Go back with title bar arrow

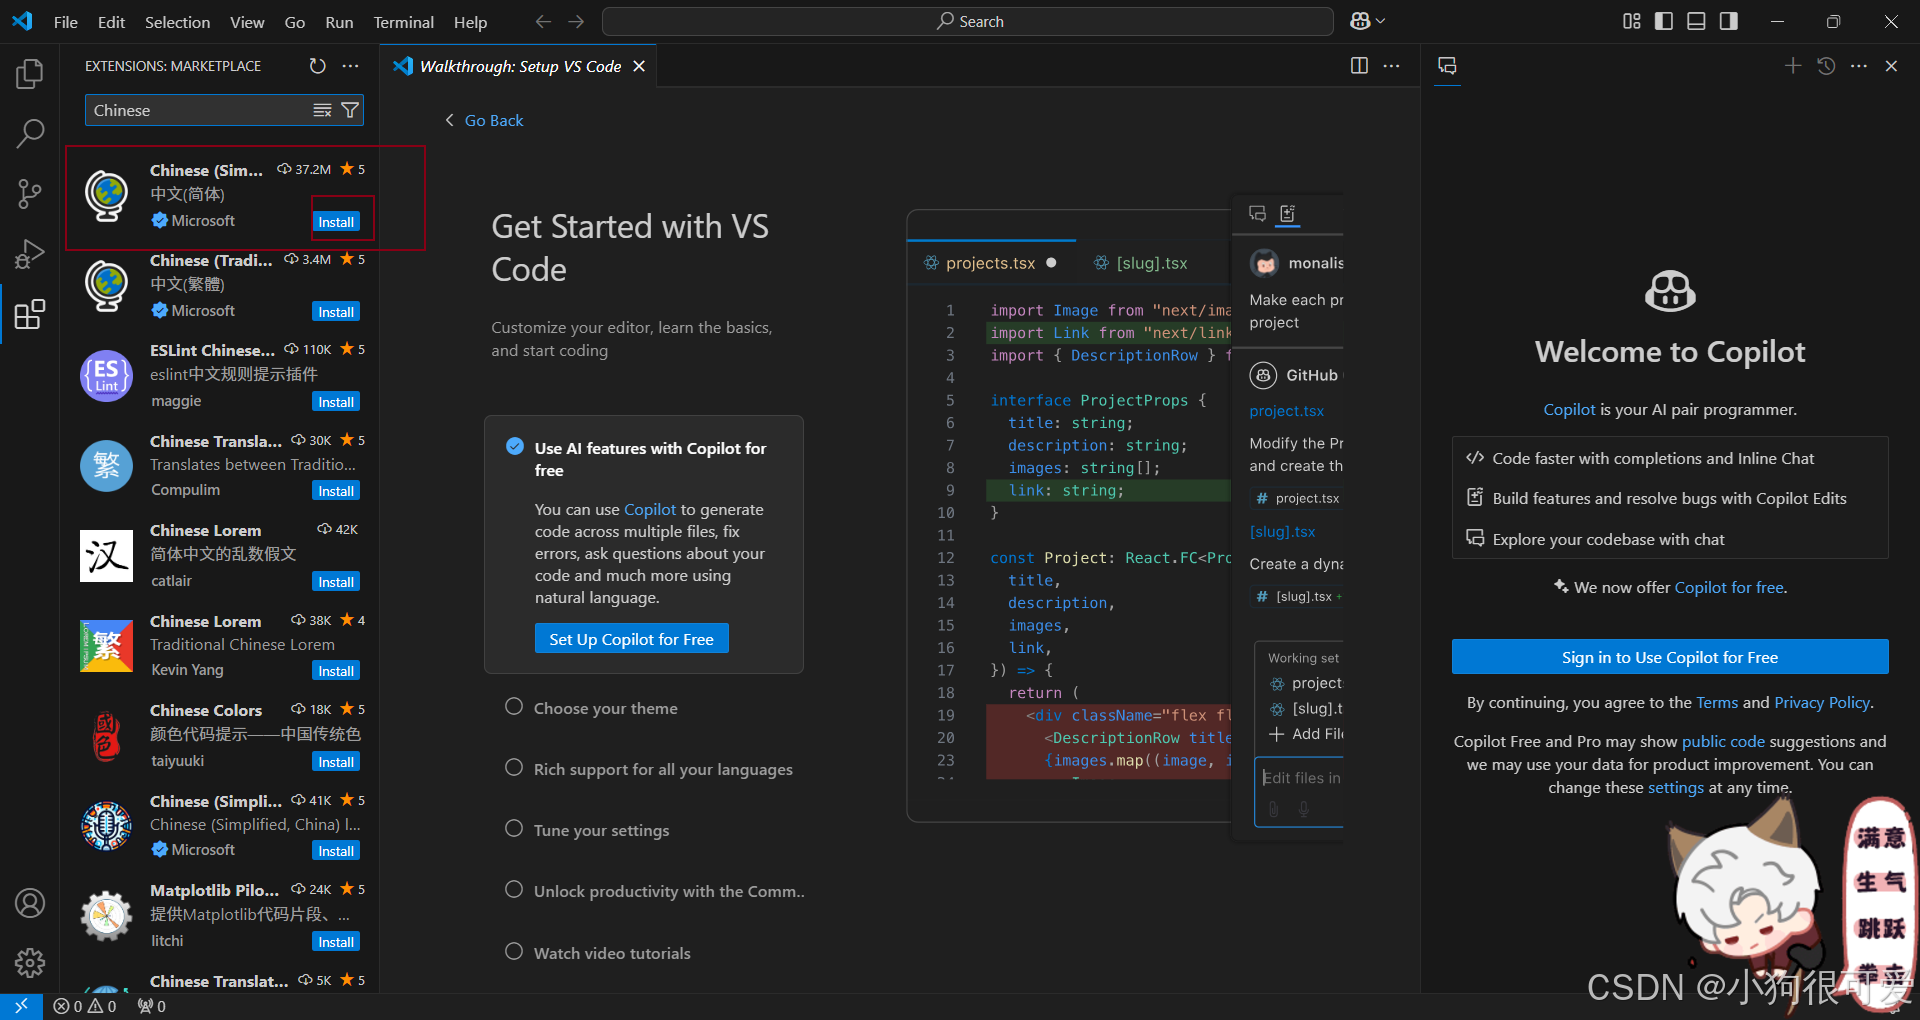[543, 21]
